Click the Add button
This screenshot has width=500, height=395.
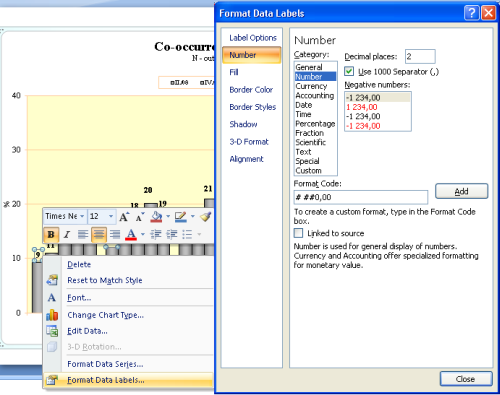point(462,191)
